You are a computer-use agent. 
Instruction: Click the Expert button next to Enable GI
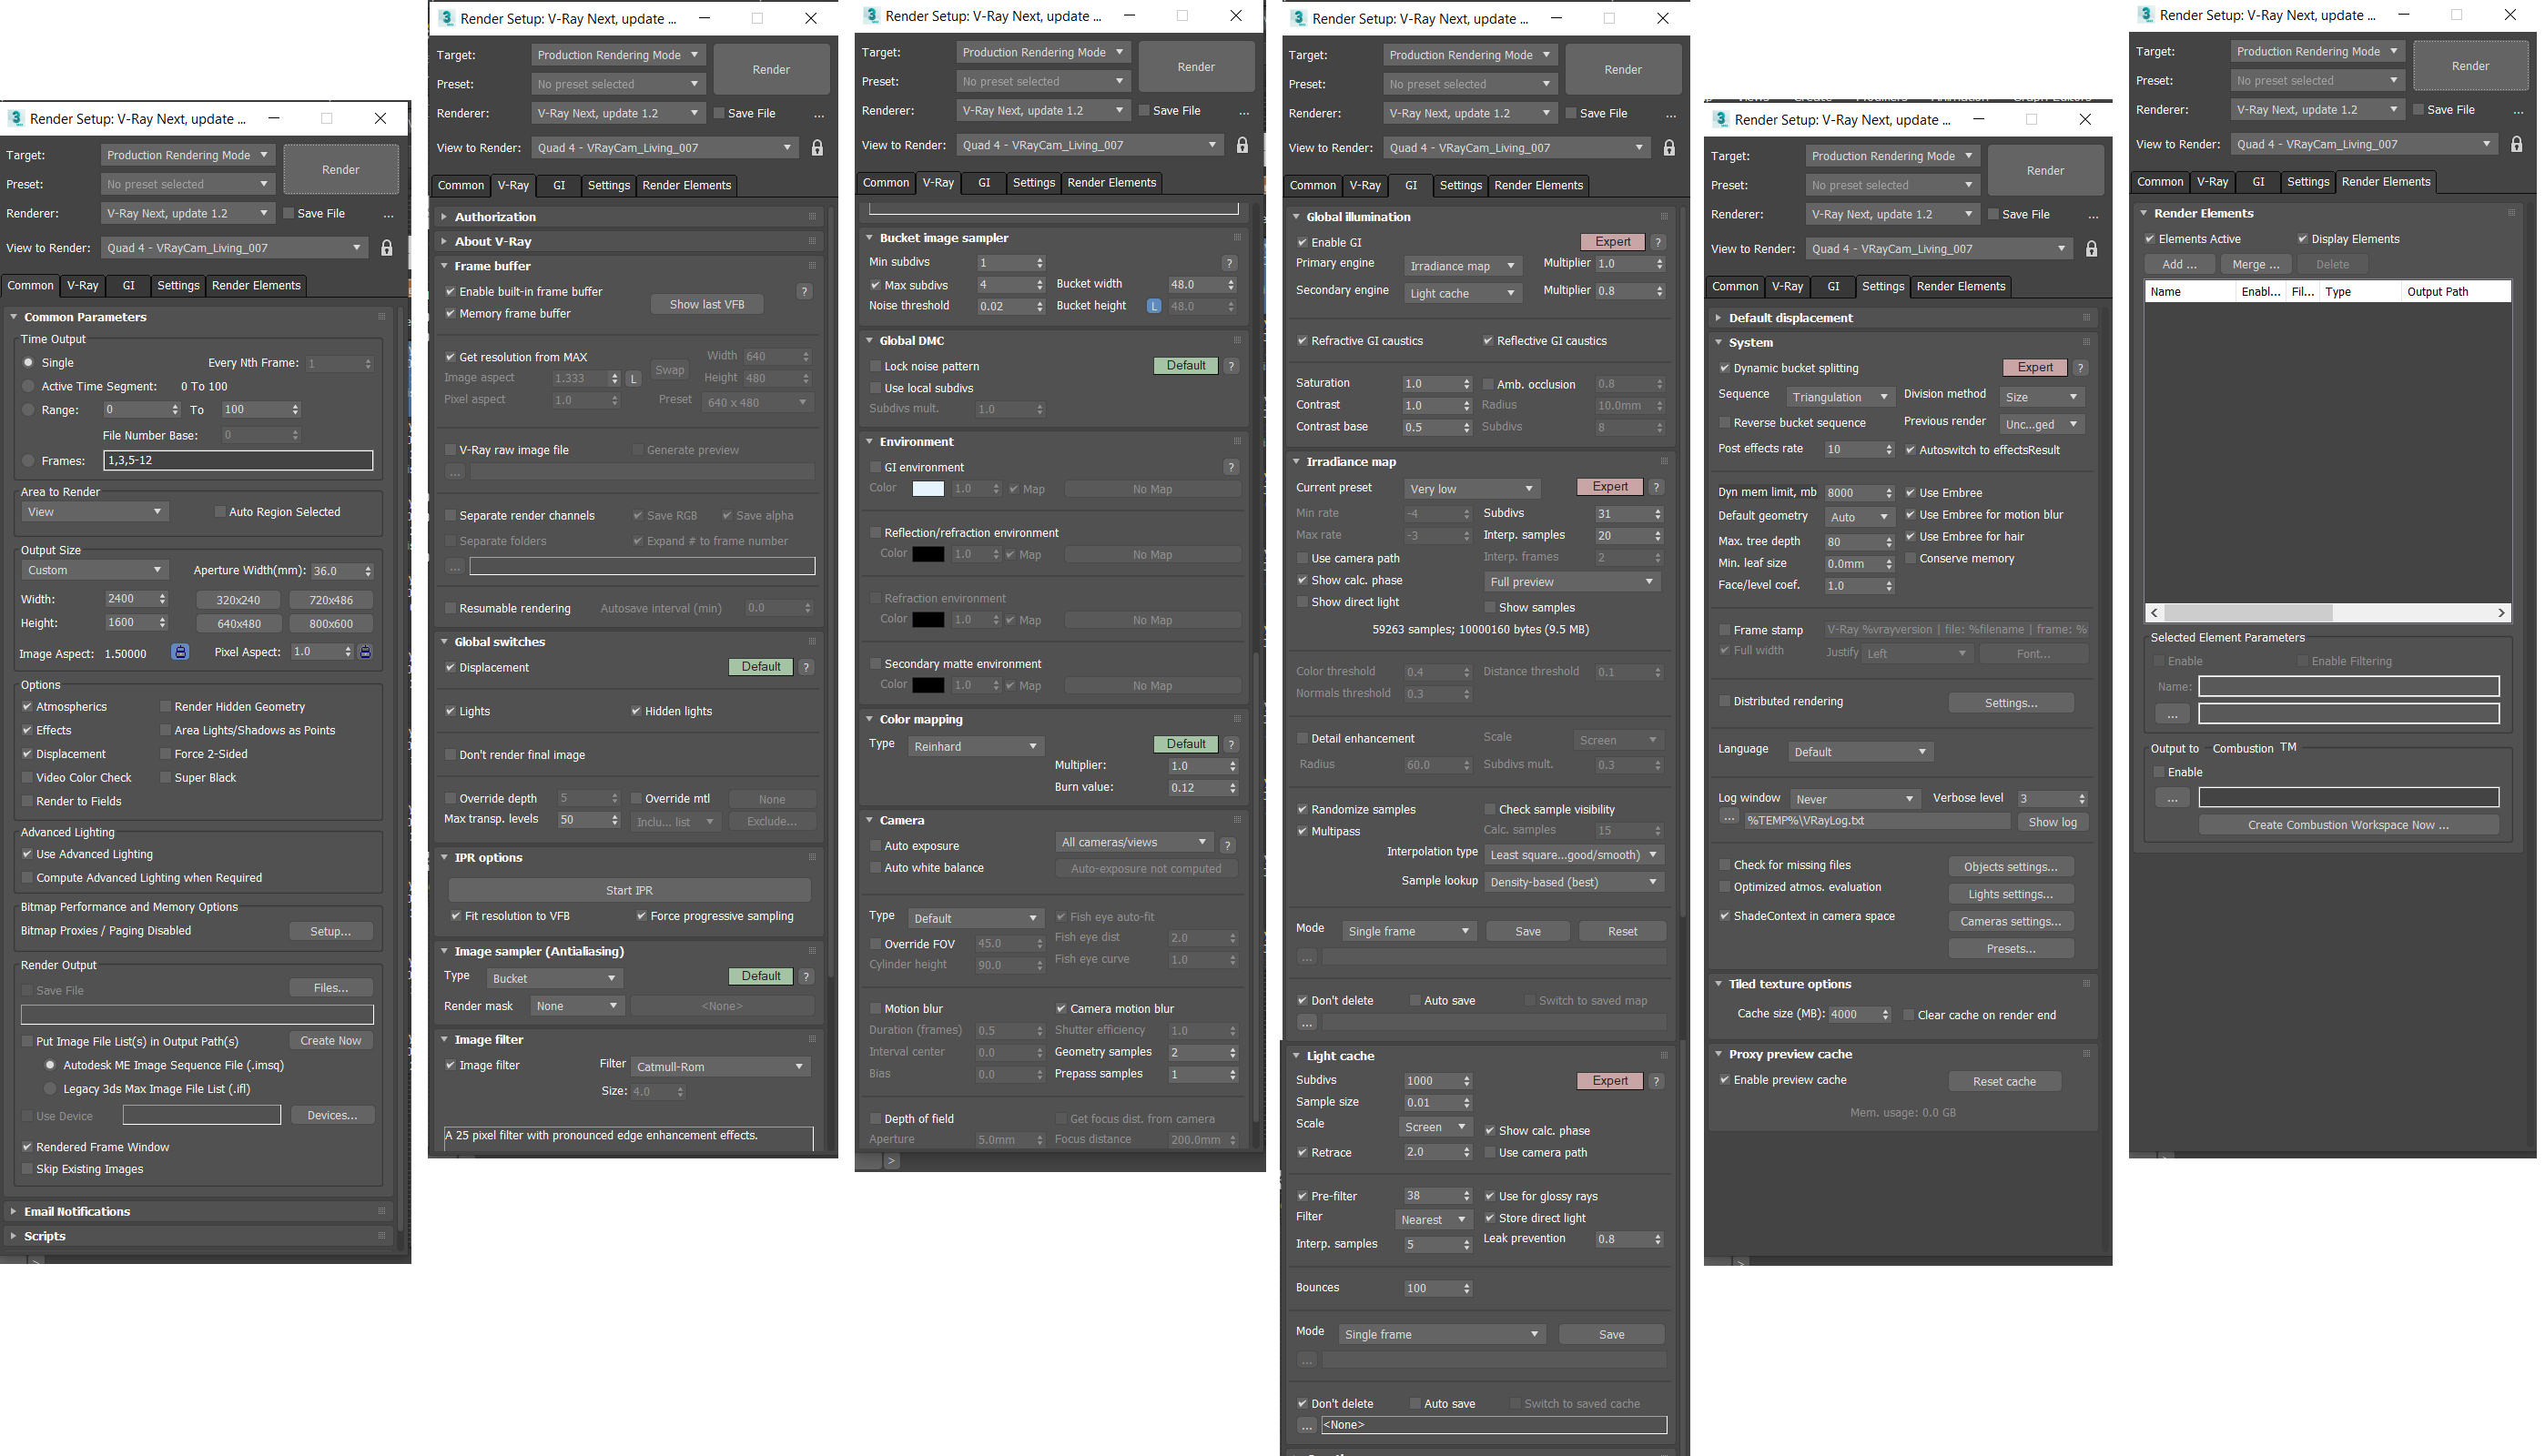pyautogui.click(x=1605, y=241)
